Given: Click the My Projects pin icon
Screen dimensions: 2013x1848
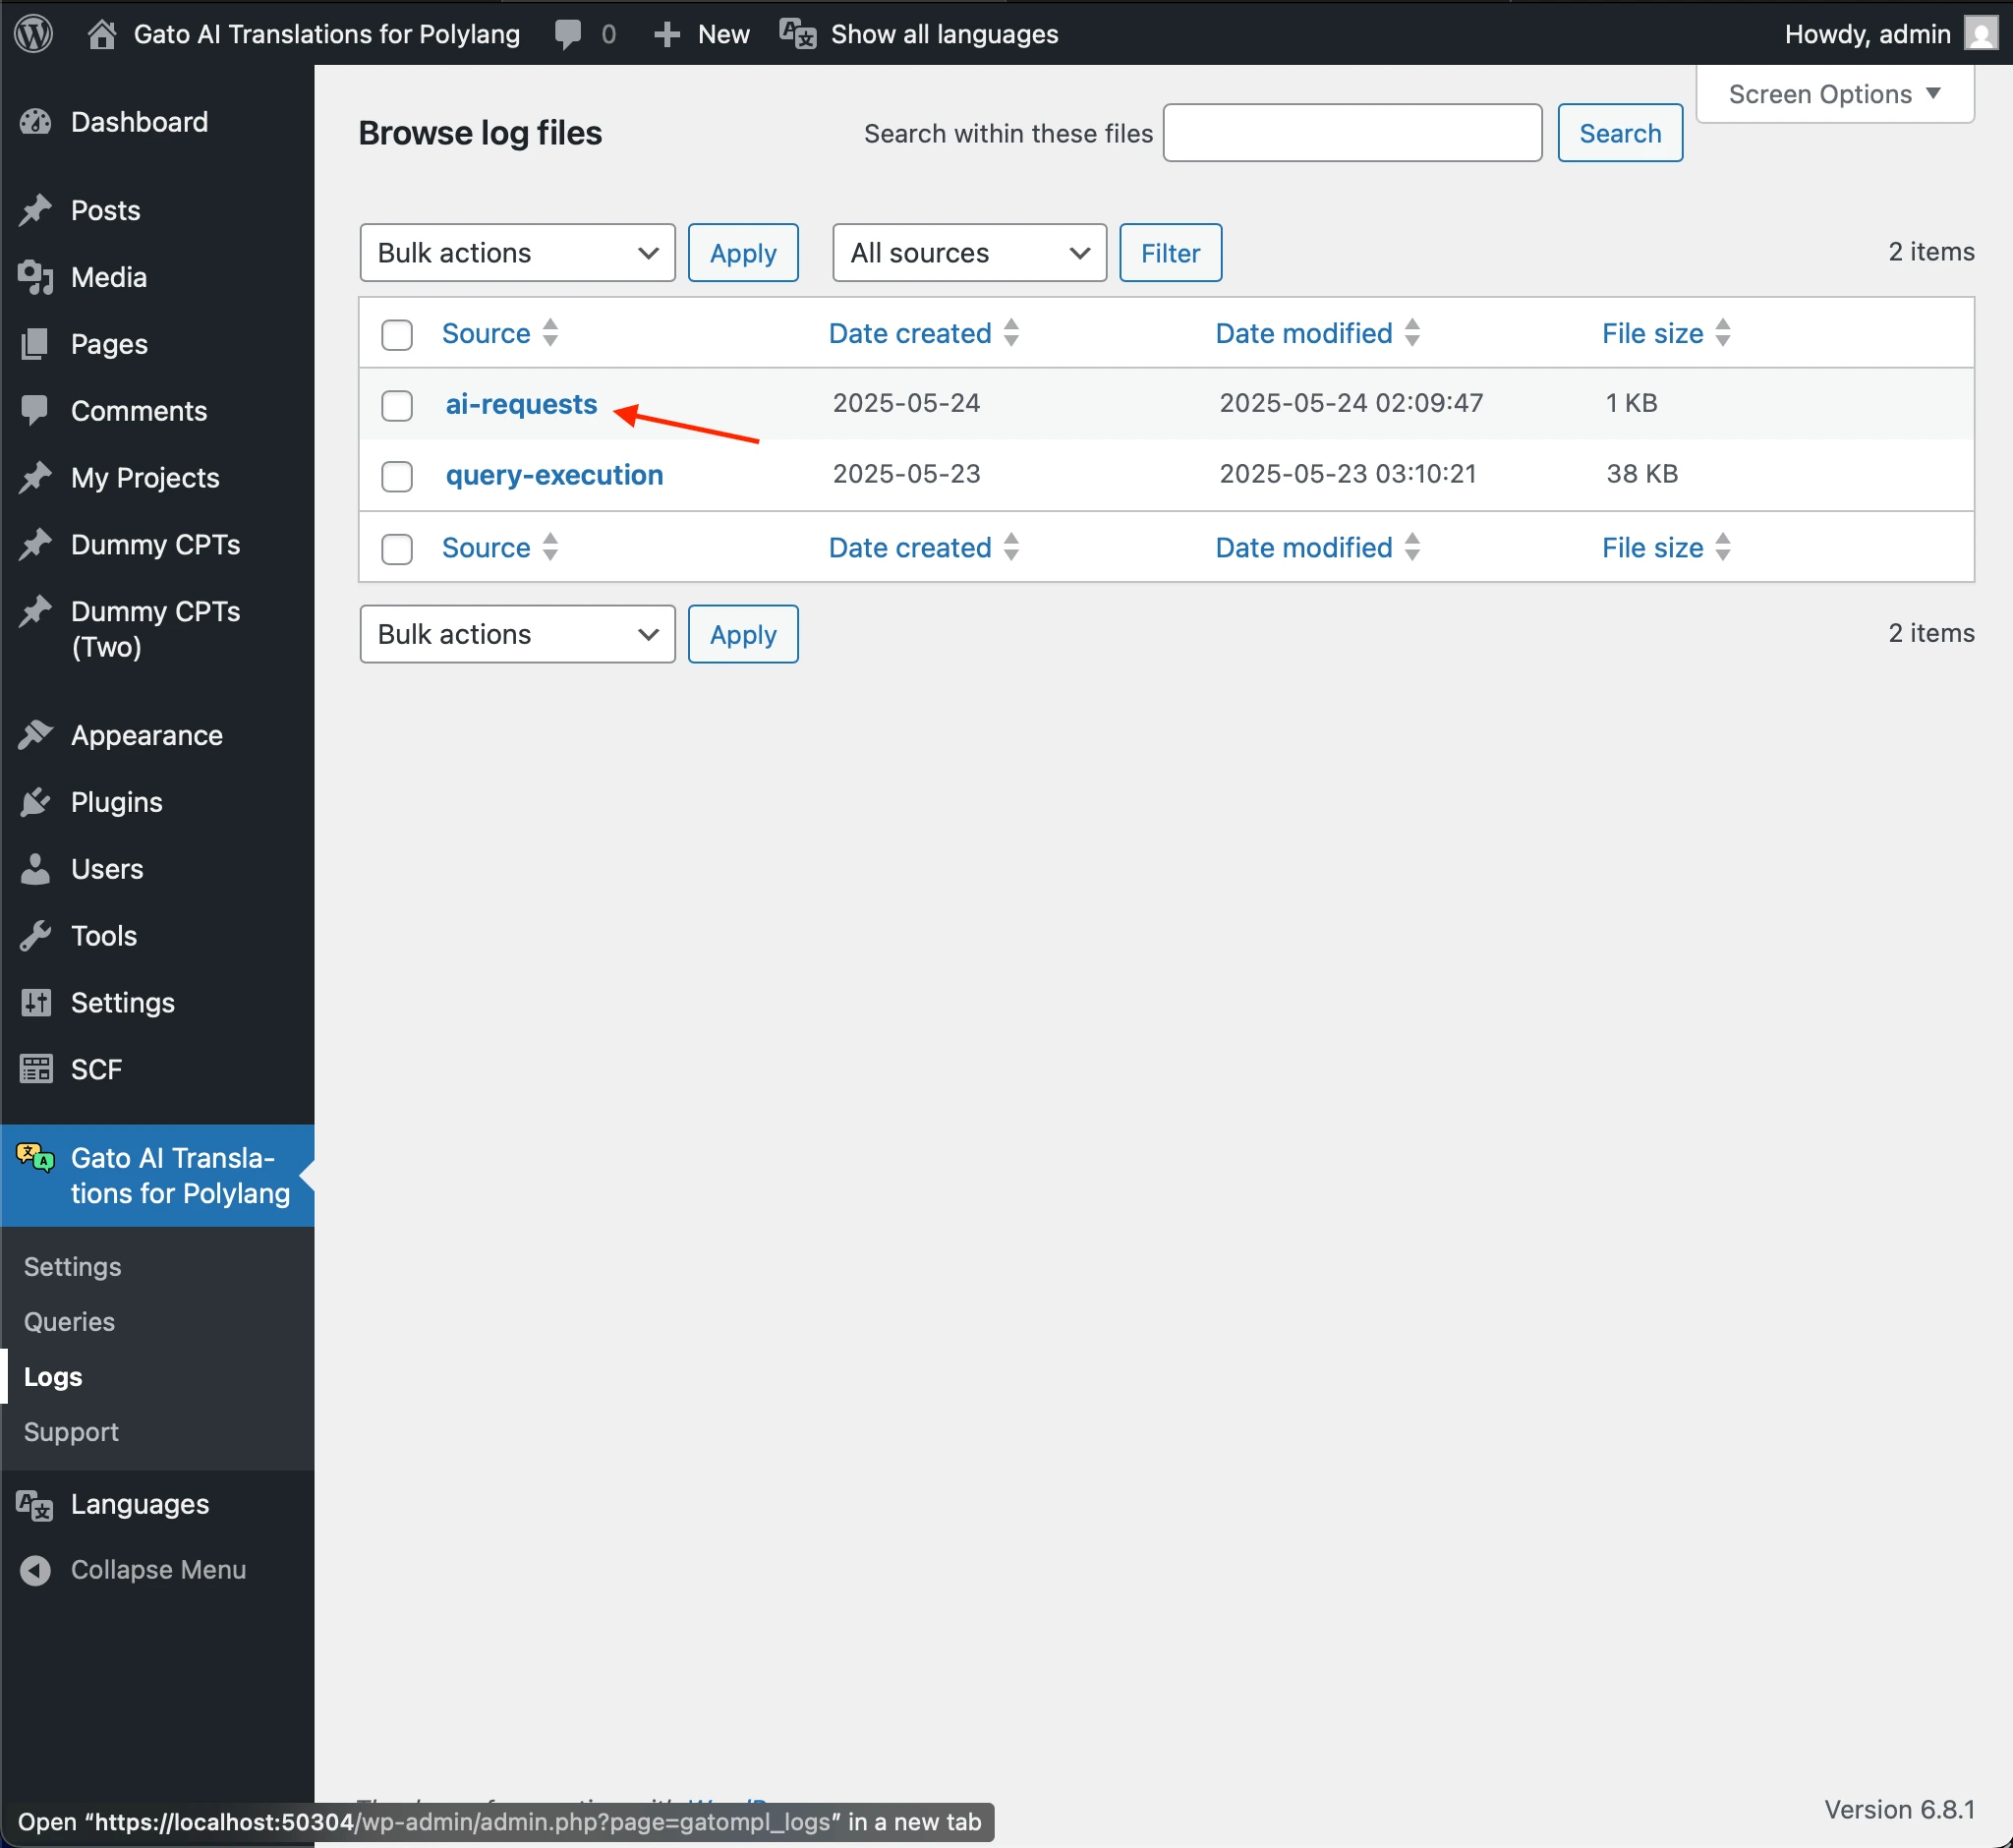Looking at the screenshot, I should point(36,477).
